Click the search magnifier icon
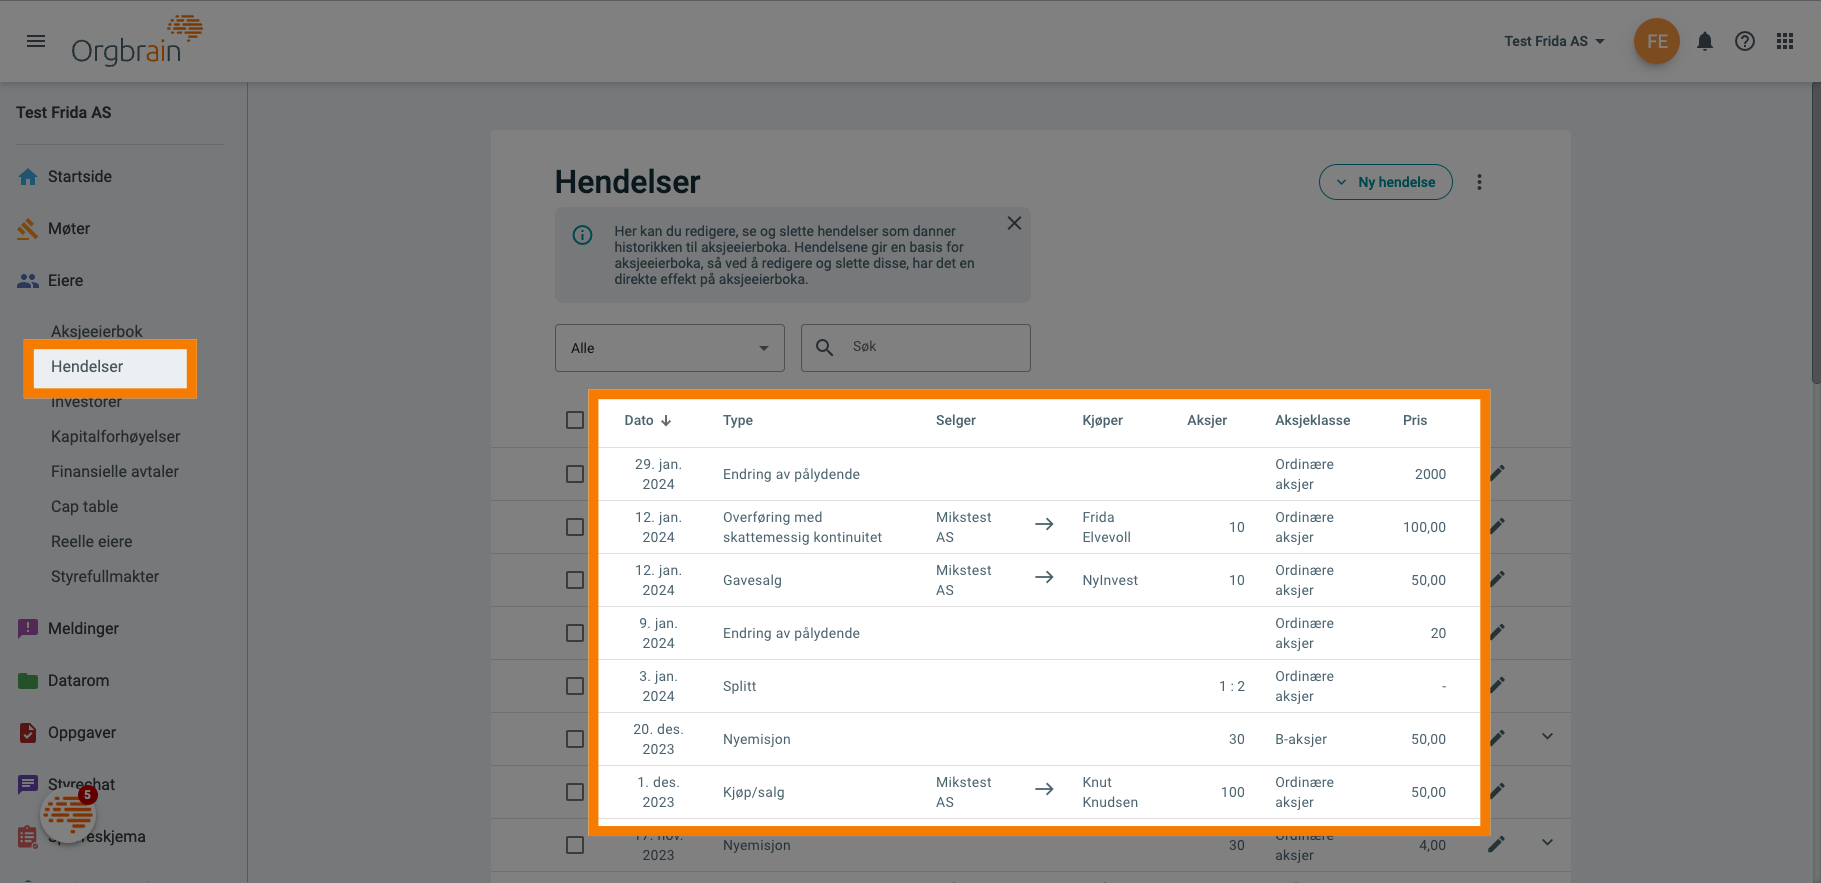This screenshot has height=883, width=1821. 825,348
